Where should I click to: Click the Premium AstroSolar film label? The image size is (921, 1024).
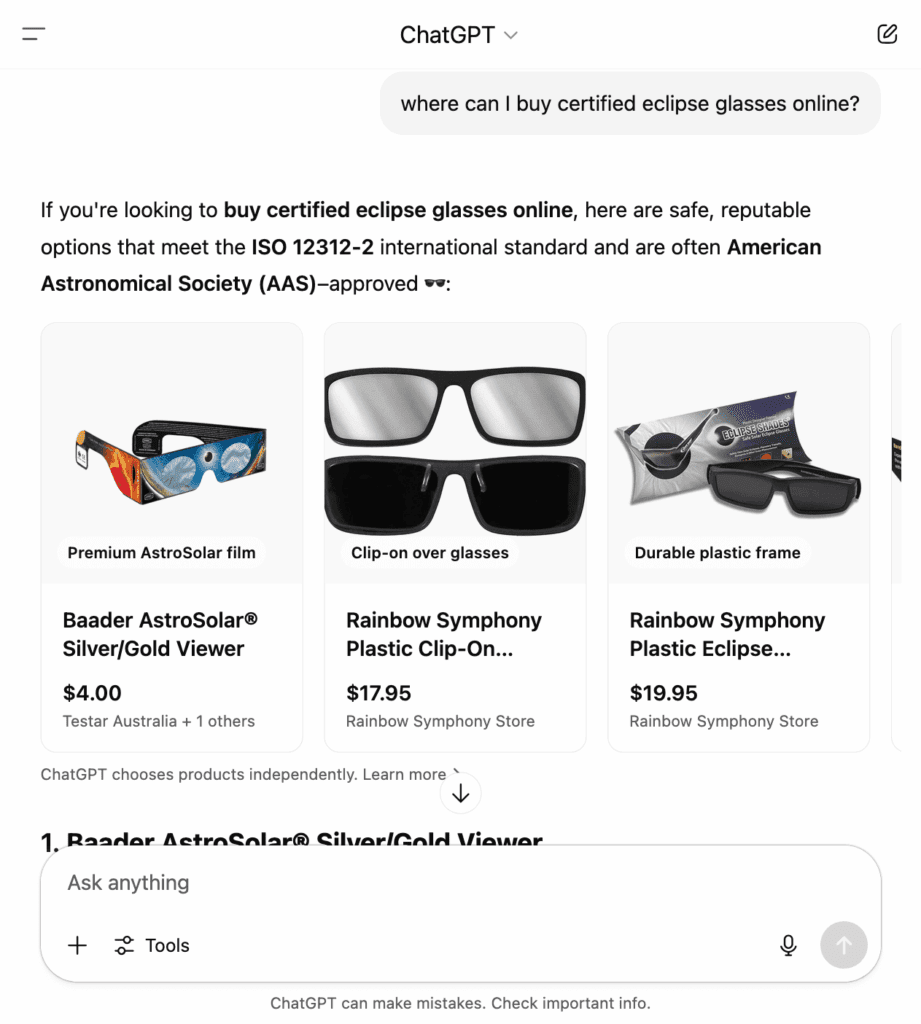pyautogui.click(x=161, y=552)
